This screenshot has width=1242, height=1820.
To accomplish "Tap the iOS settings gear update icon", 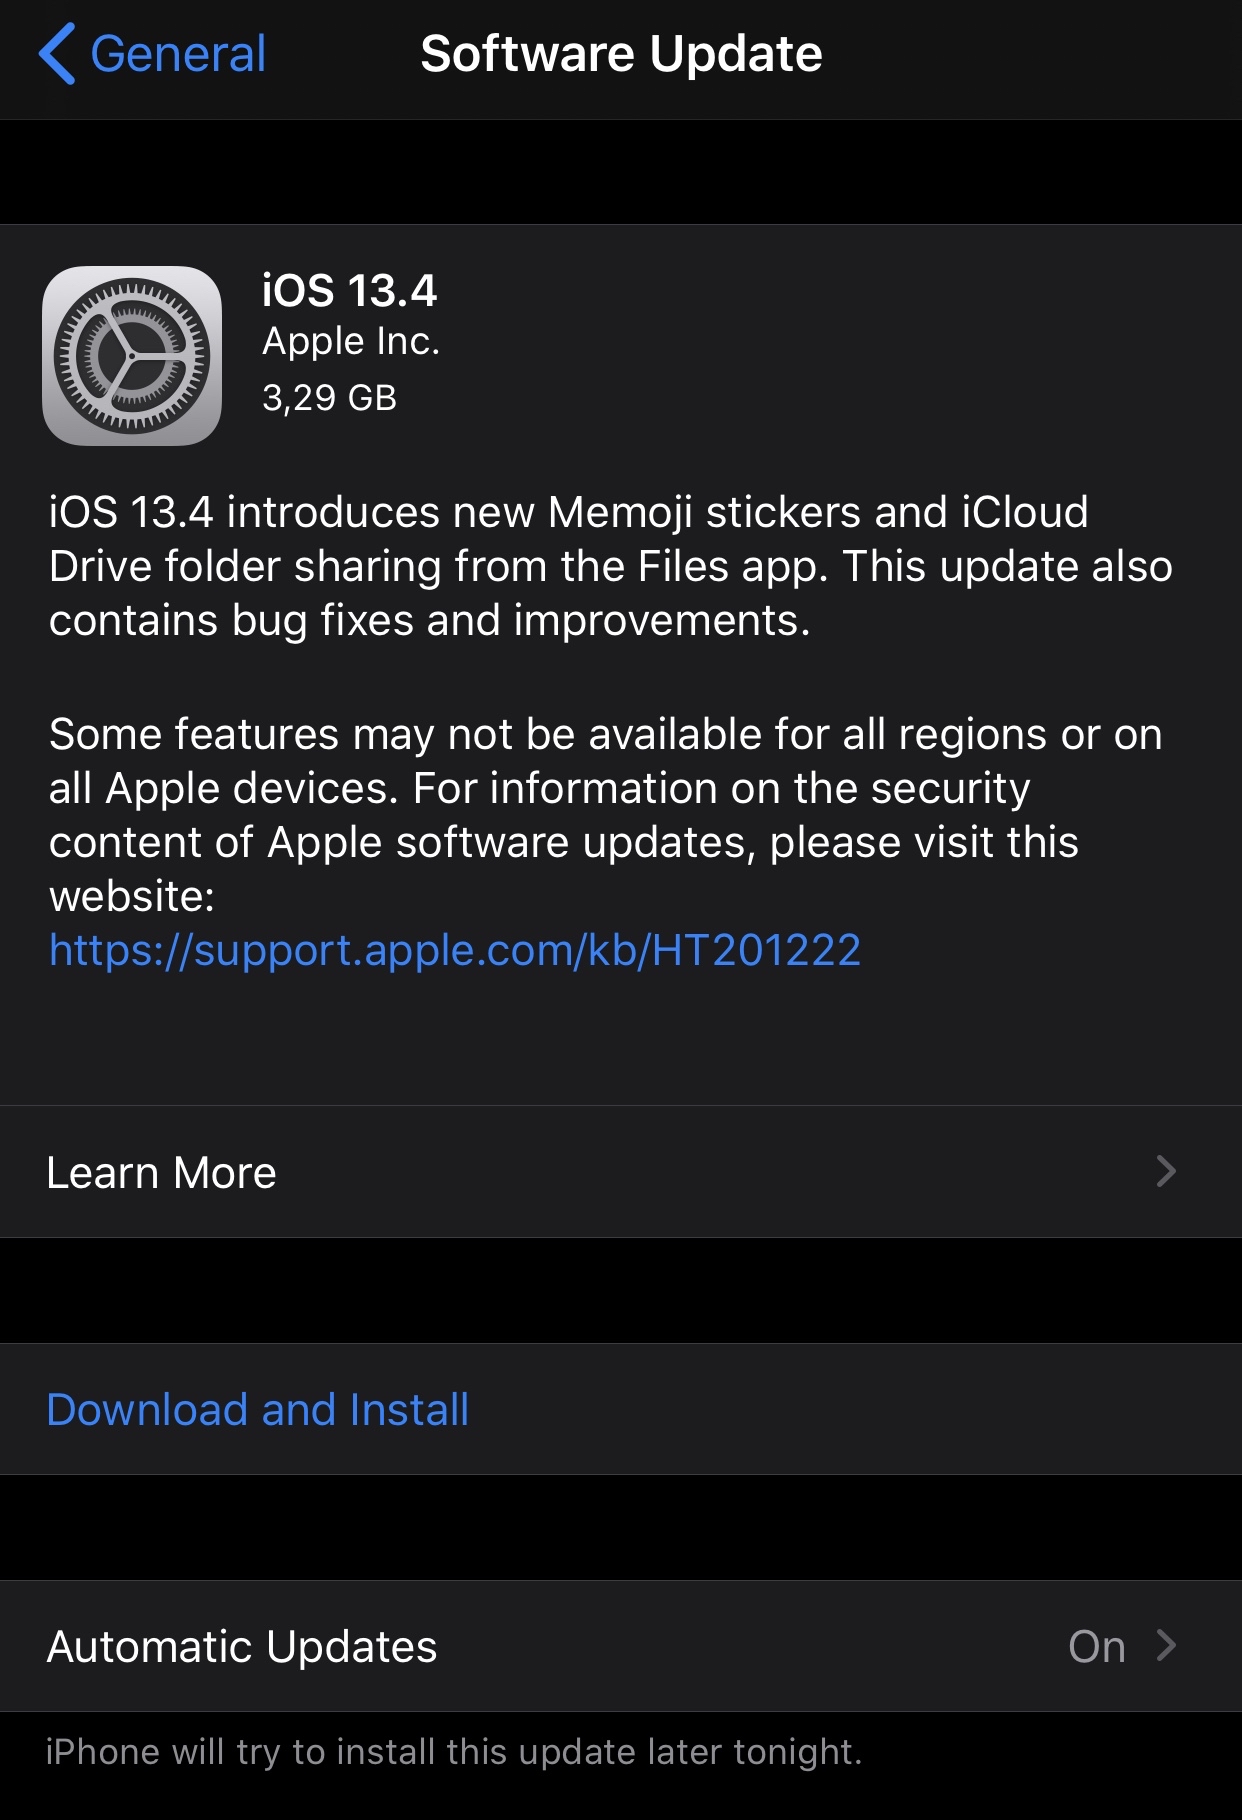I will pos(132,356).
